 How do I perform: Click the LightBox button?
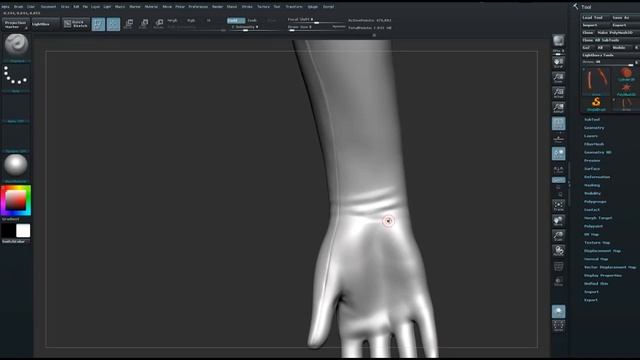(x=45, y=24)
